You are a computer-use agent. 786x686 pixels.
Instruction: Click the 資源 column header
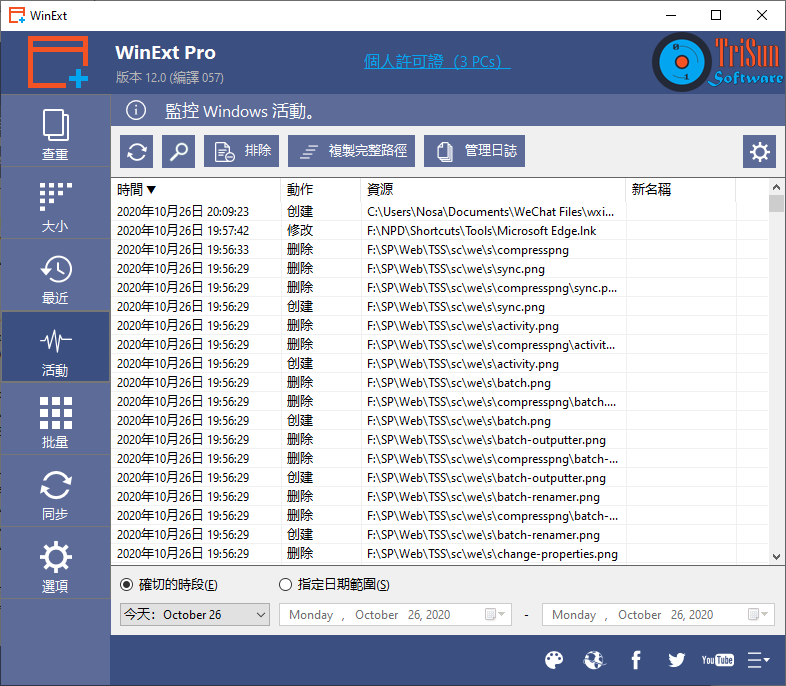[x=493, y=189]
